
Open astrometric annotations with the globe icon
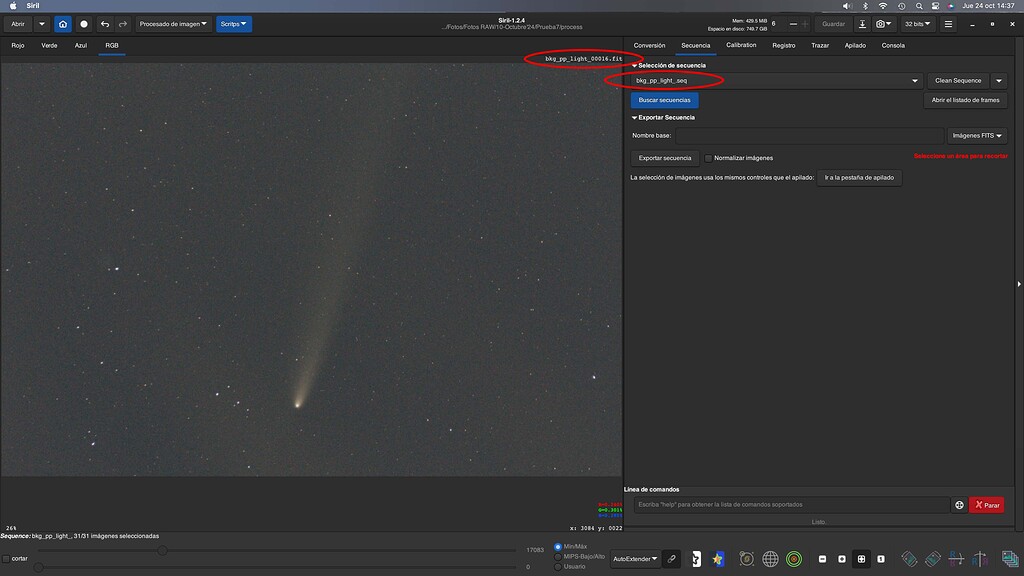(772, 559)
